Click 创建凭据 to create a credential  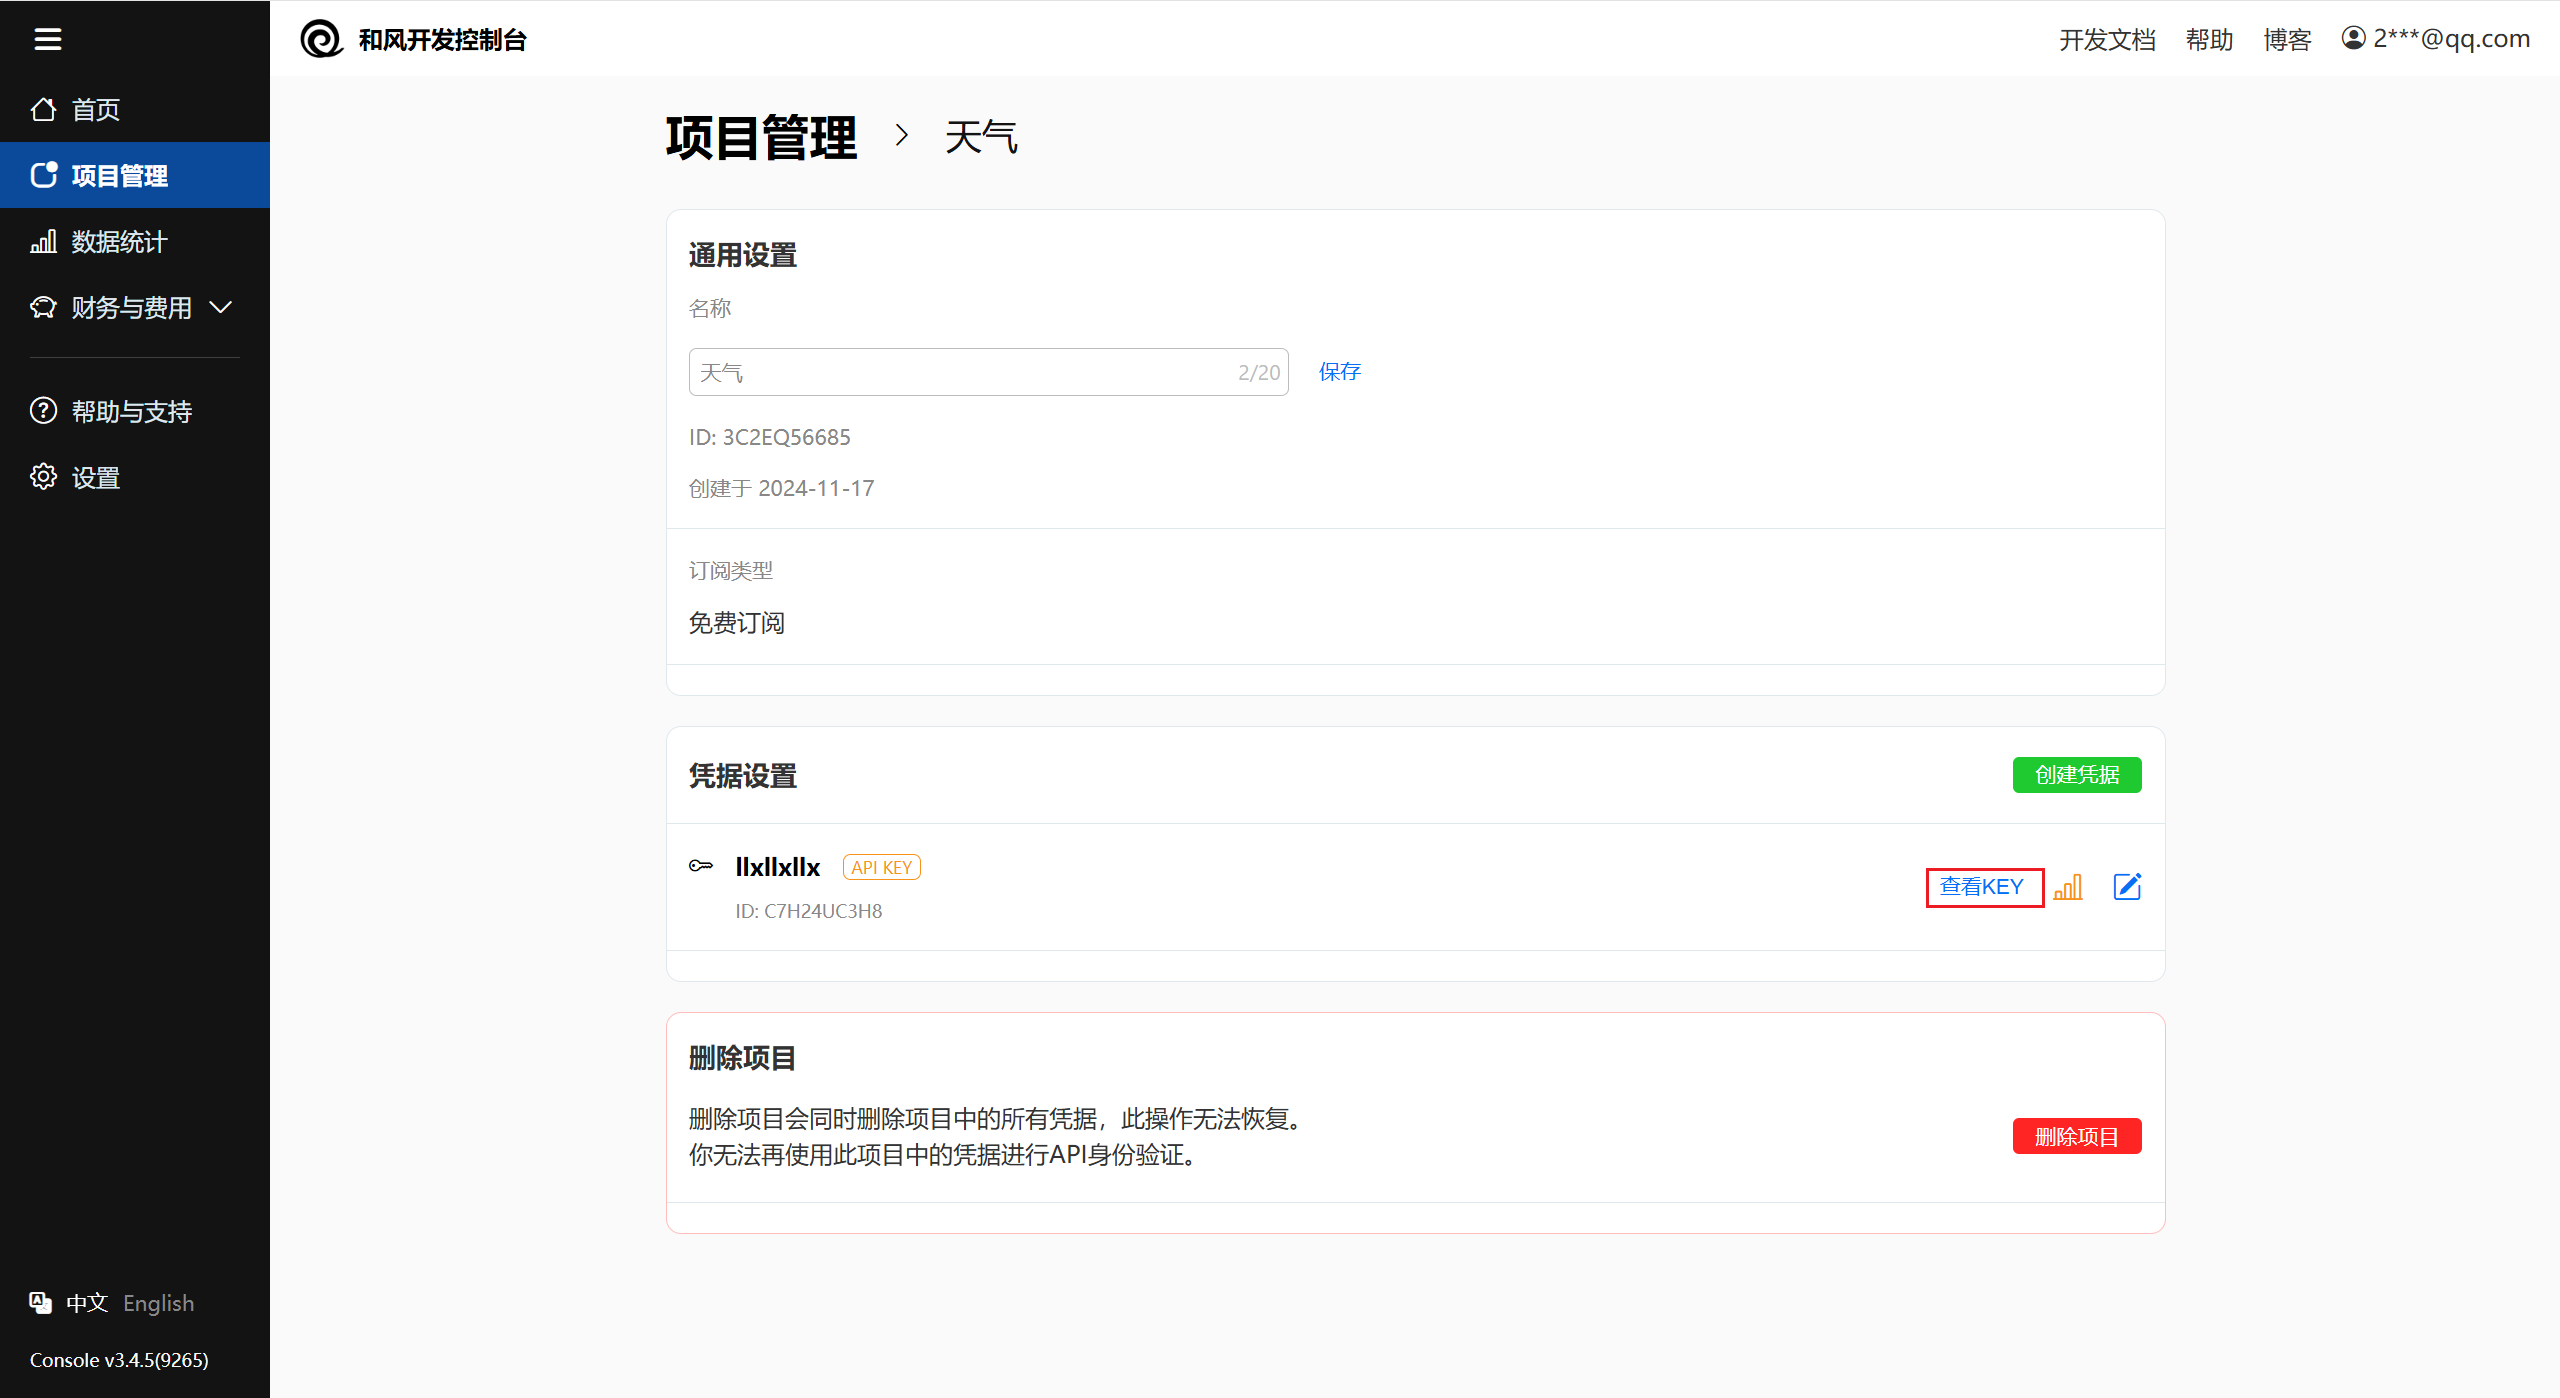pos(2076,774)
